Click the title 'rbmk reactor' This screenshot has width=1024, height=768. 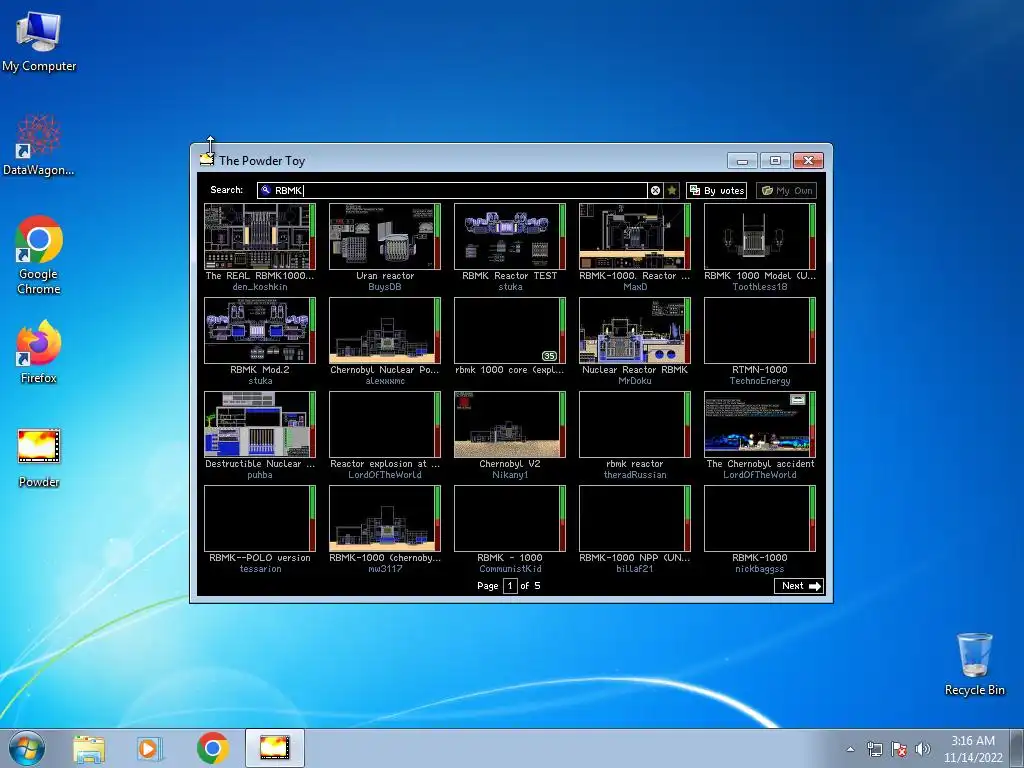pos(635,464)
